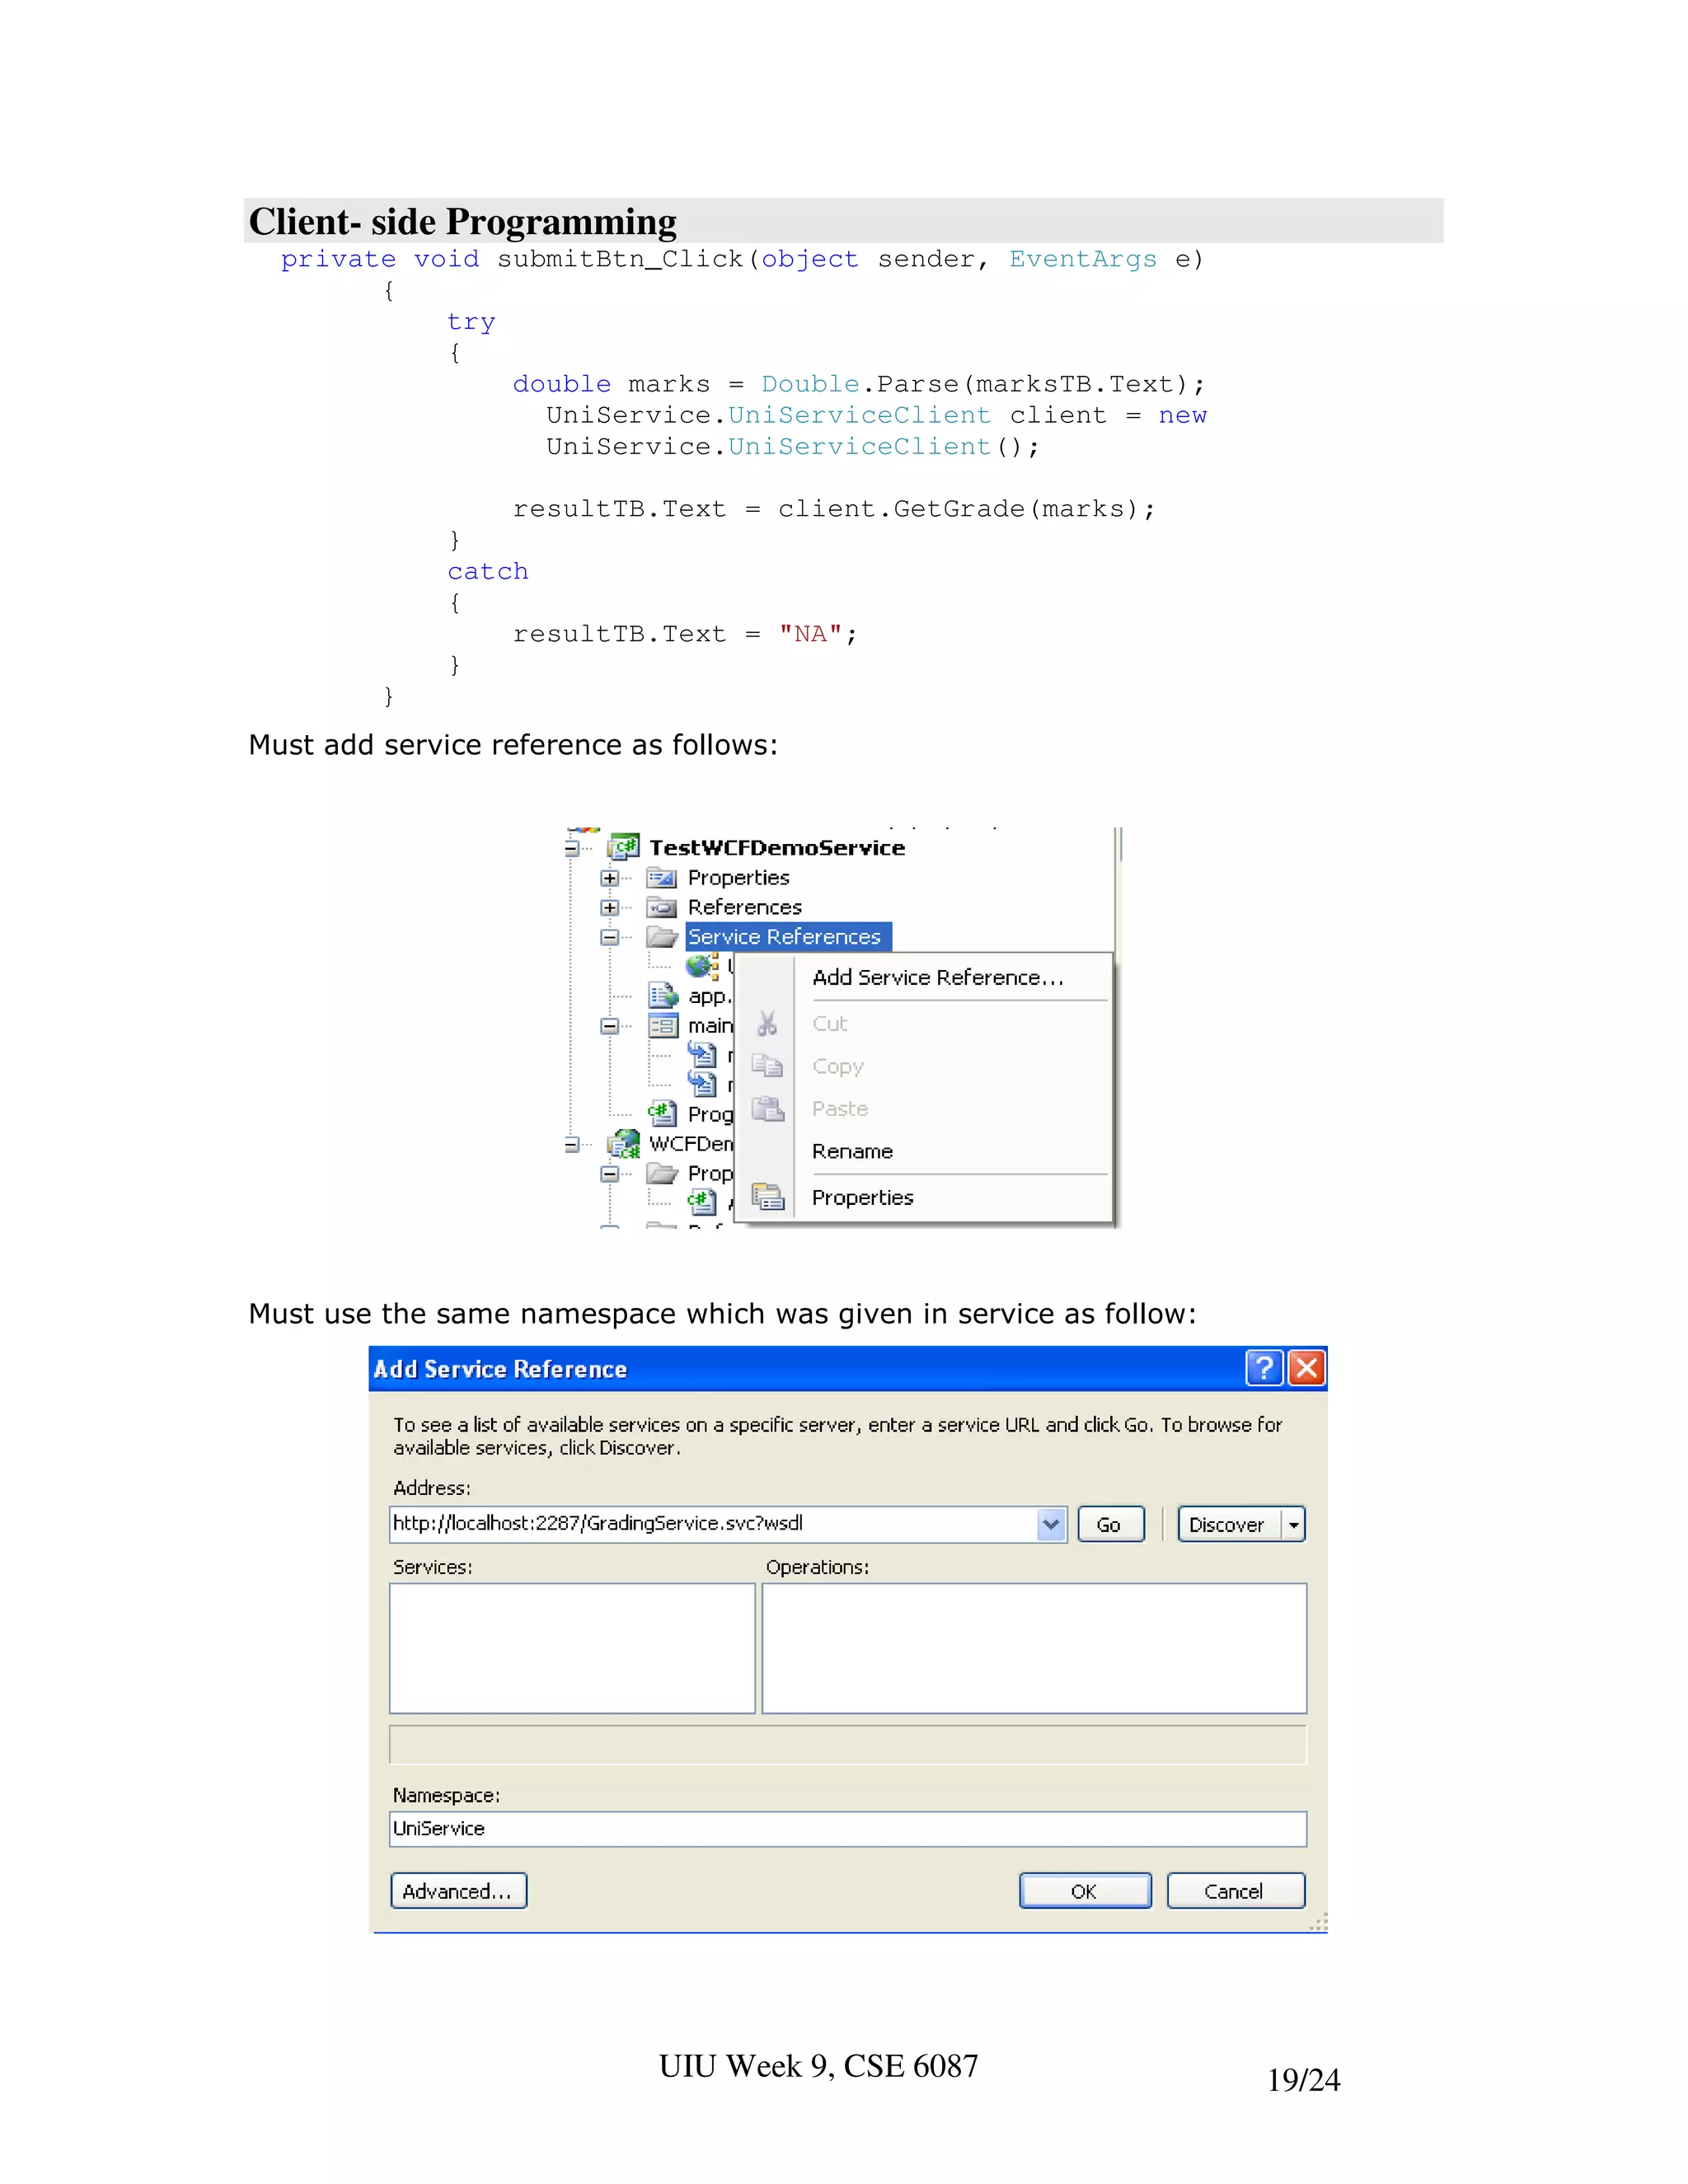Viewport: 1688px width, 2184px height.
Task: Click the 'Client- side Programming' heading
Action: [x=463, y=221]
